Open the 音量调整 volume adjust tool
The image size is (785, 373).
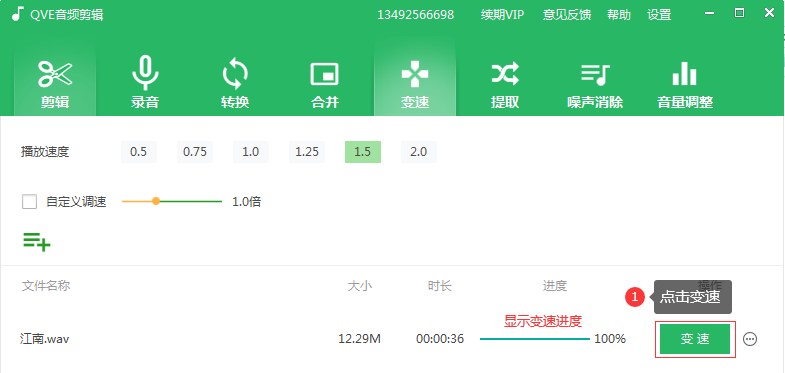click(685, 84)
